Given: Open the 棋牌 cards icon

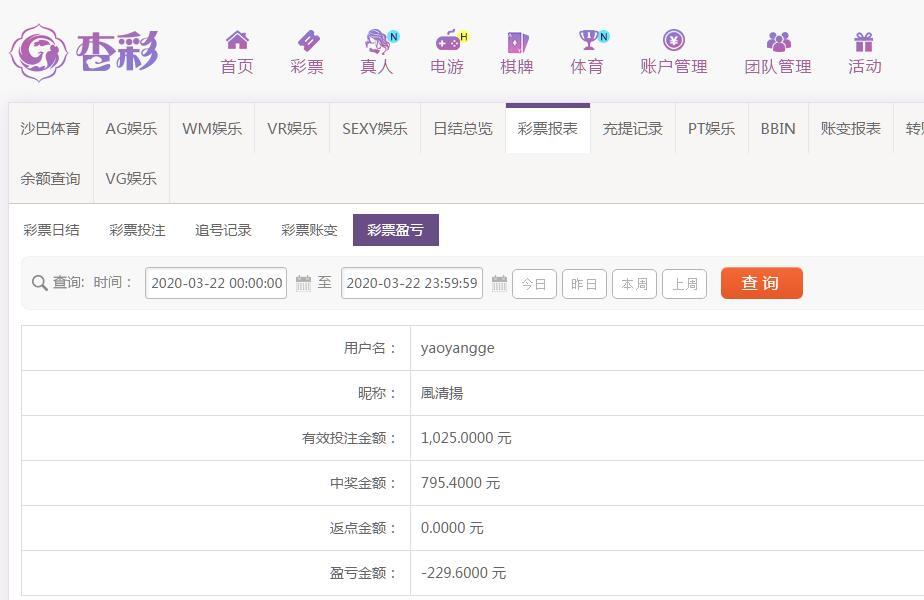Looking at the screenshot, I should coord(517,42).
